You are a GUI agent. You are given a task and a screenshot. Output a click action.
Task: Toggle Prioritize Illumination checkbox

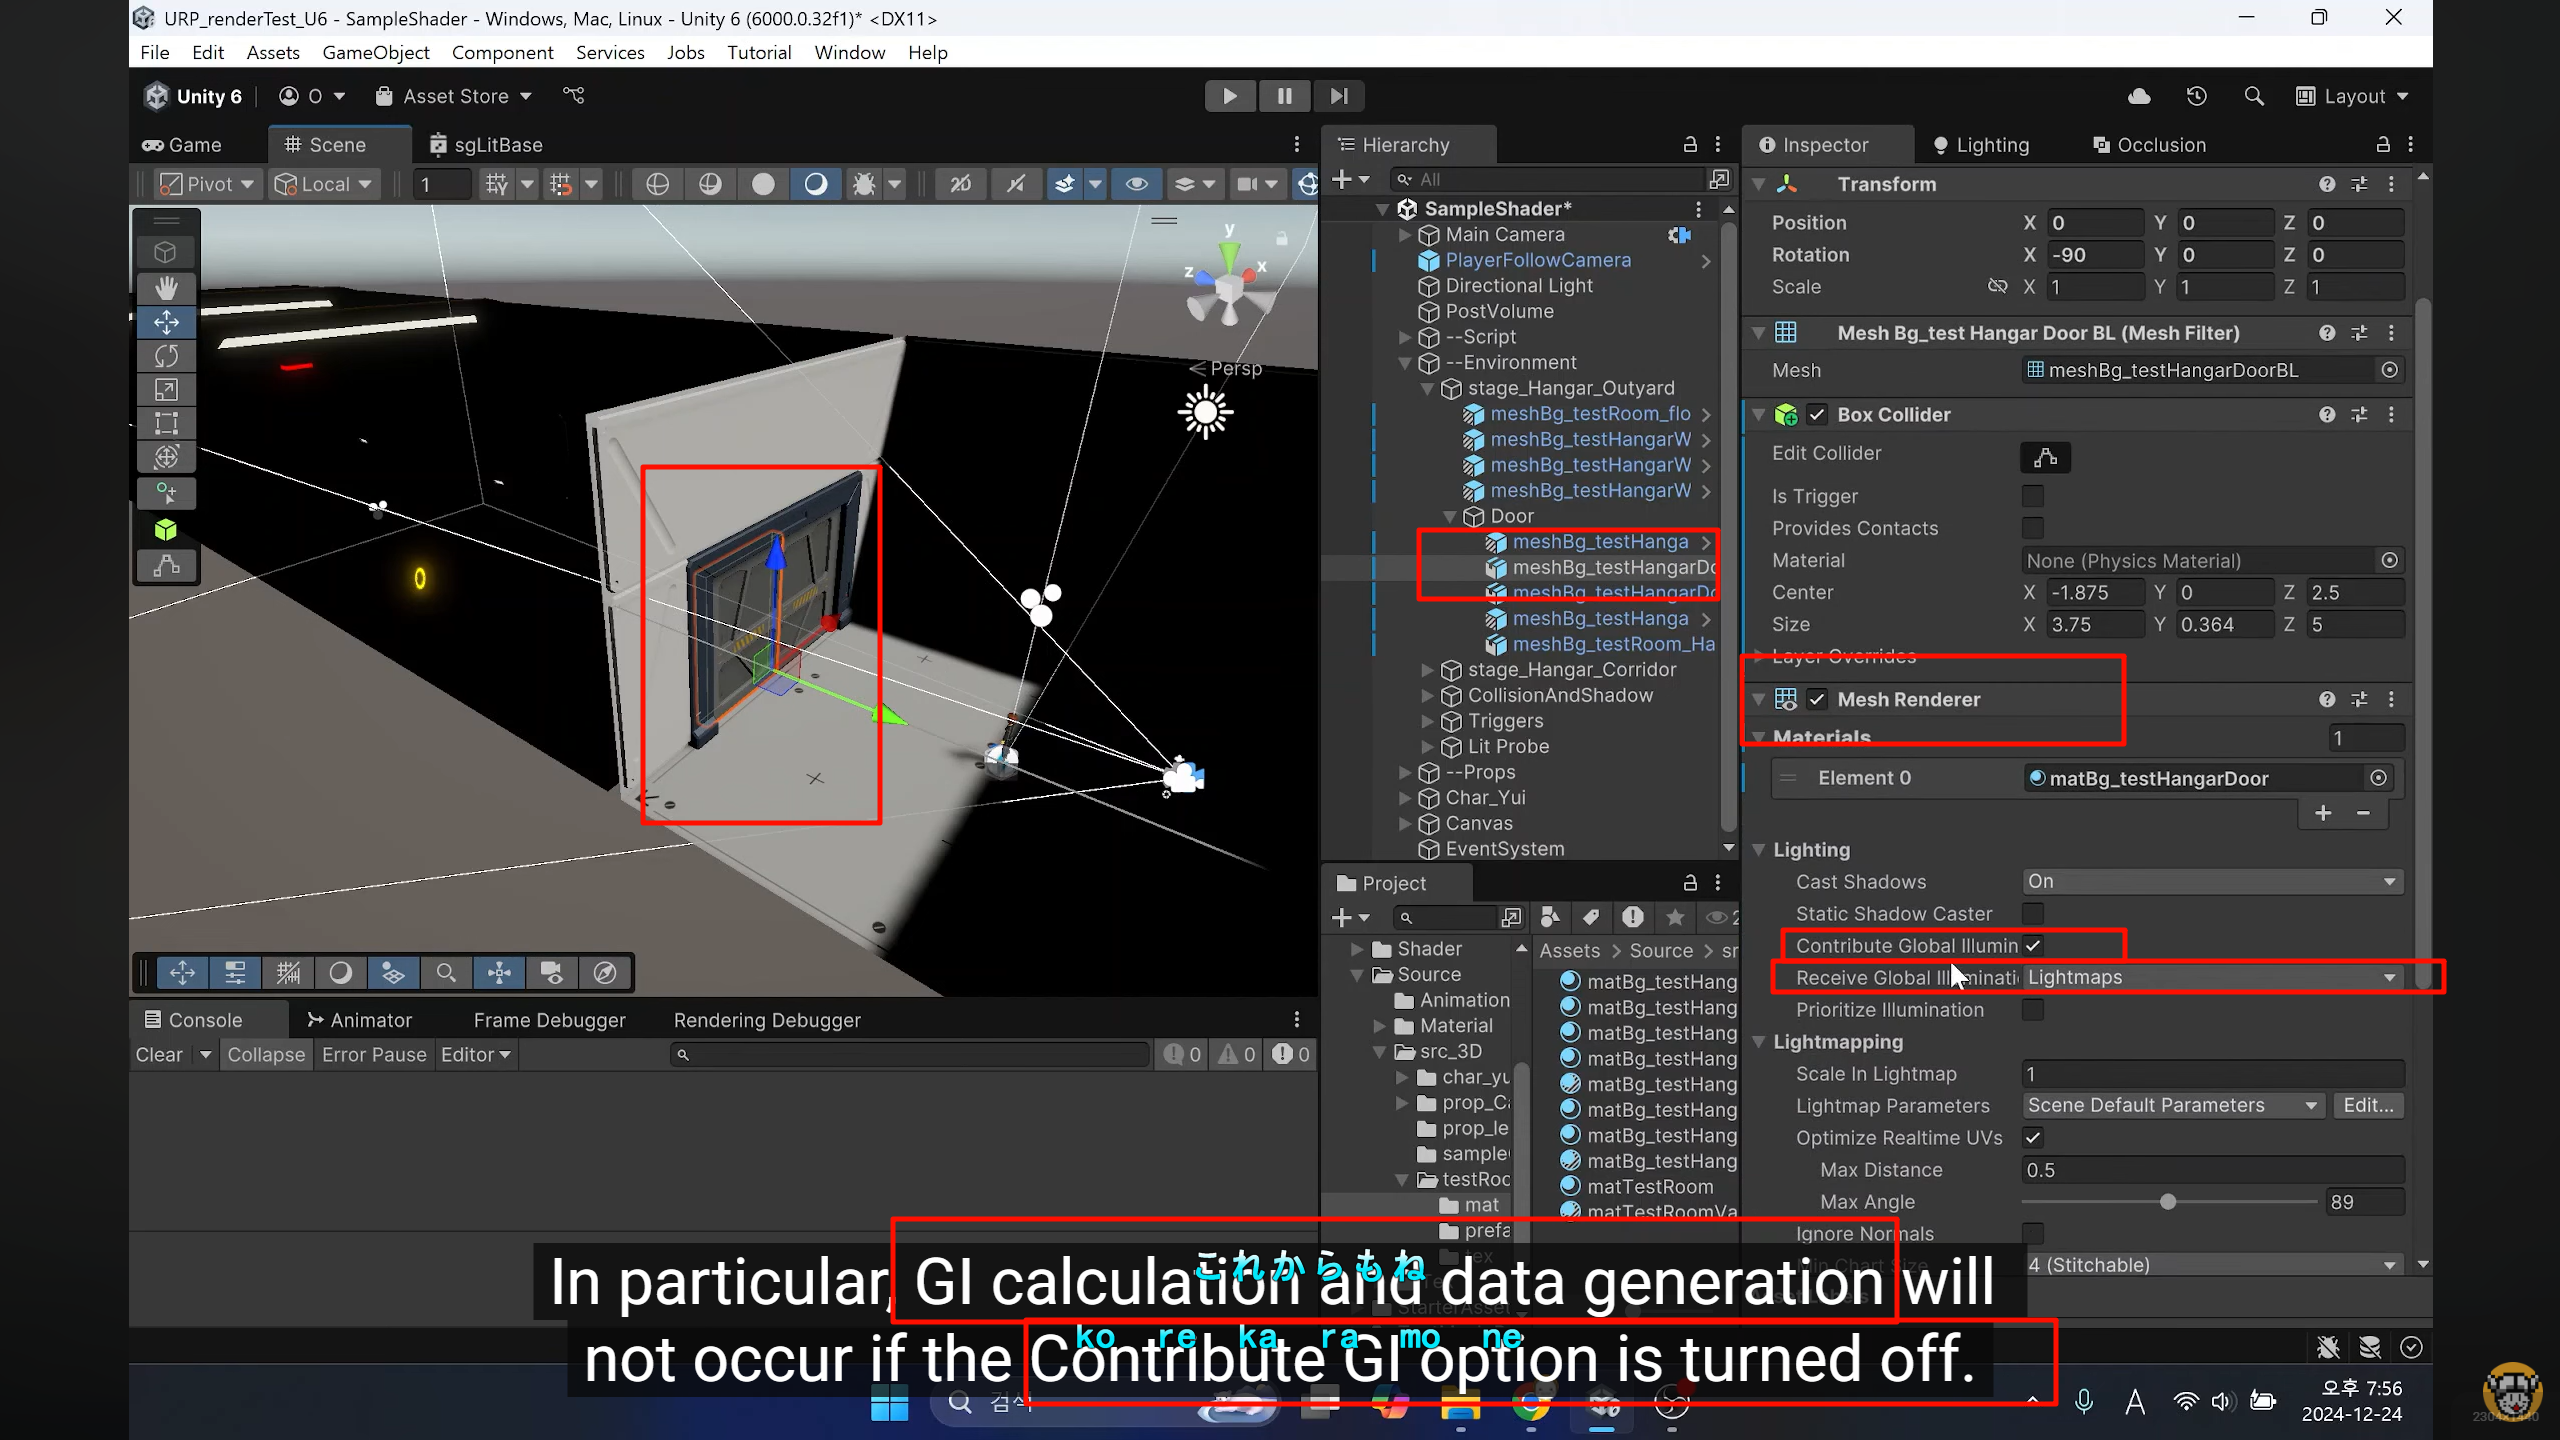pyautogui.click(x=2033, y=1009)
